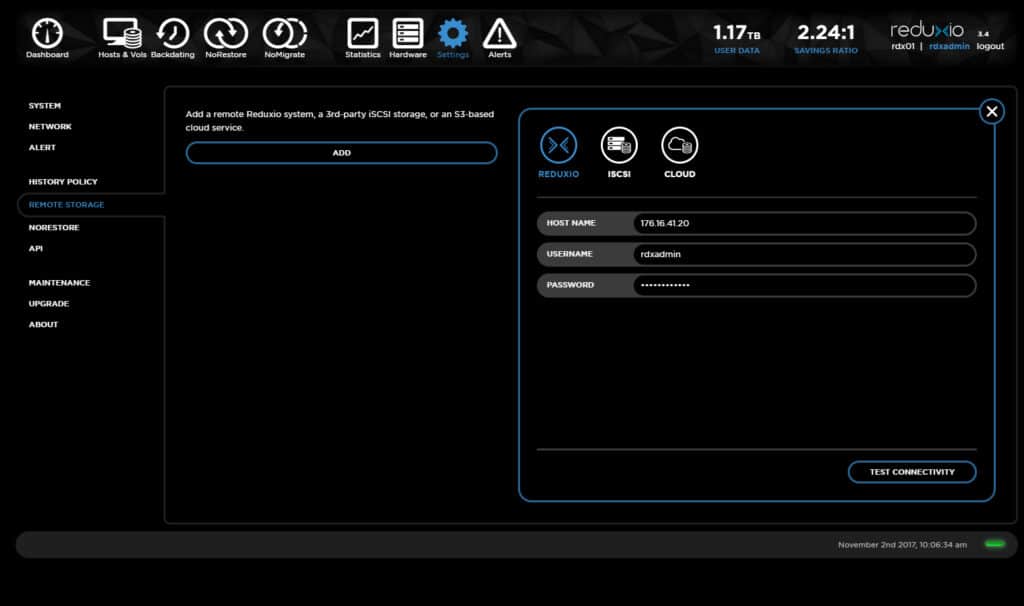
Task: Open the Backdating clock icon
Action: point(172,33)
